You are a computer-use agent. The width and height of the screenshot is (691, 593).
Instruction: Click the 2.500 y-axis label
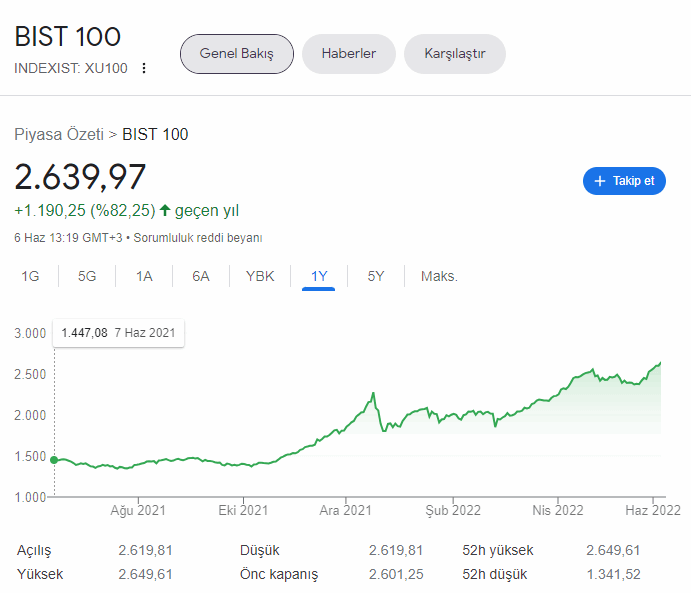click(30, 374)
